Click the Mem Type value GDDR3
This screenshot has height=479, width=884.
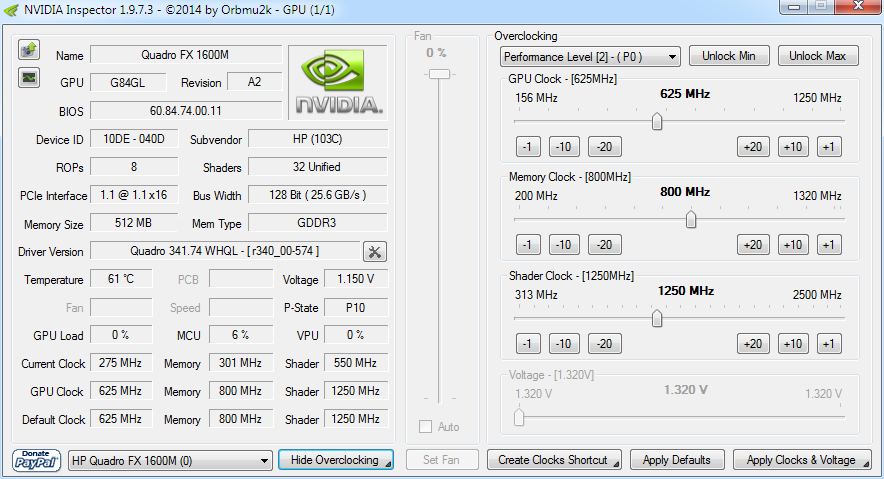point(318,223)
